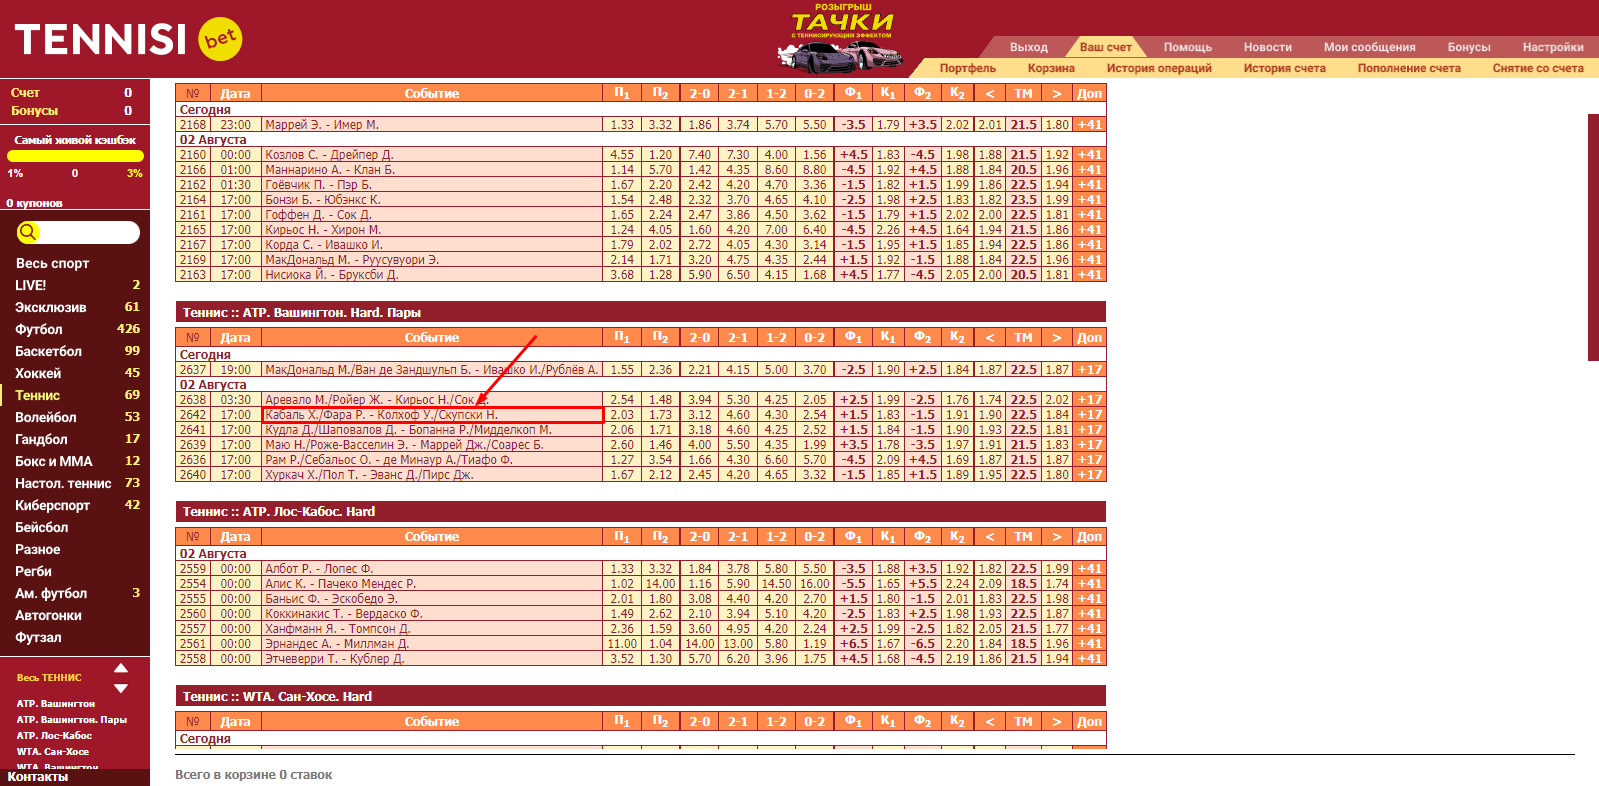Open the Тачки promo banner with cars

click(841, 41)
